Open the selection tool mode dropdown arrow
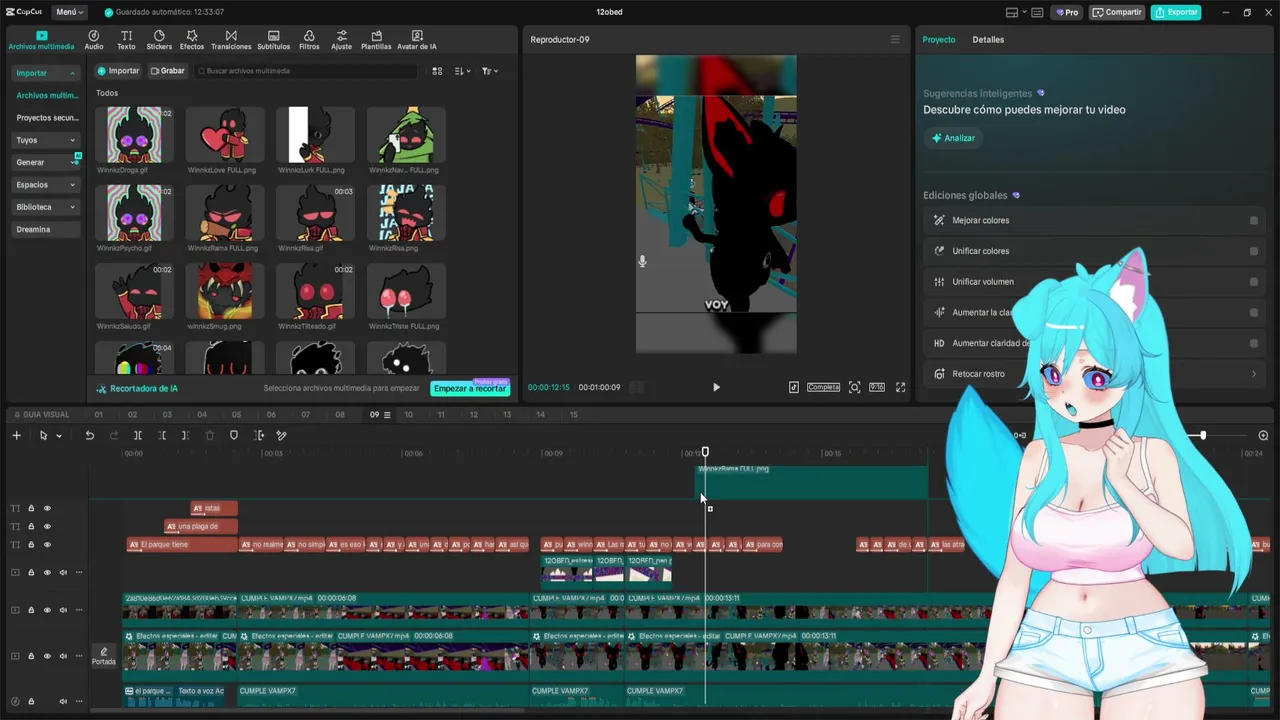 click(59, 436)
